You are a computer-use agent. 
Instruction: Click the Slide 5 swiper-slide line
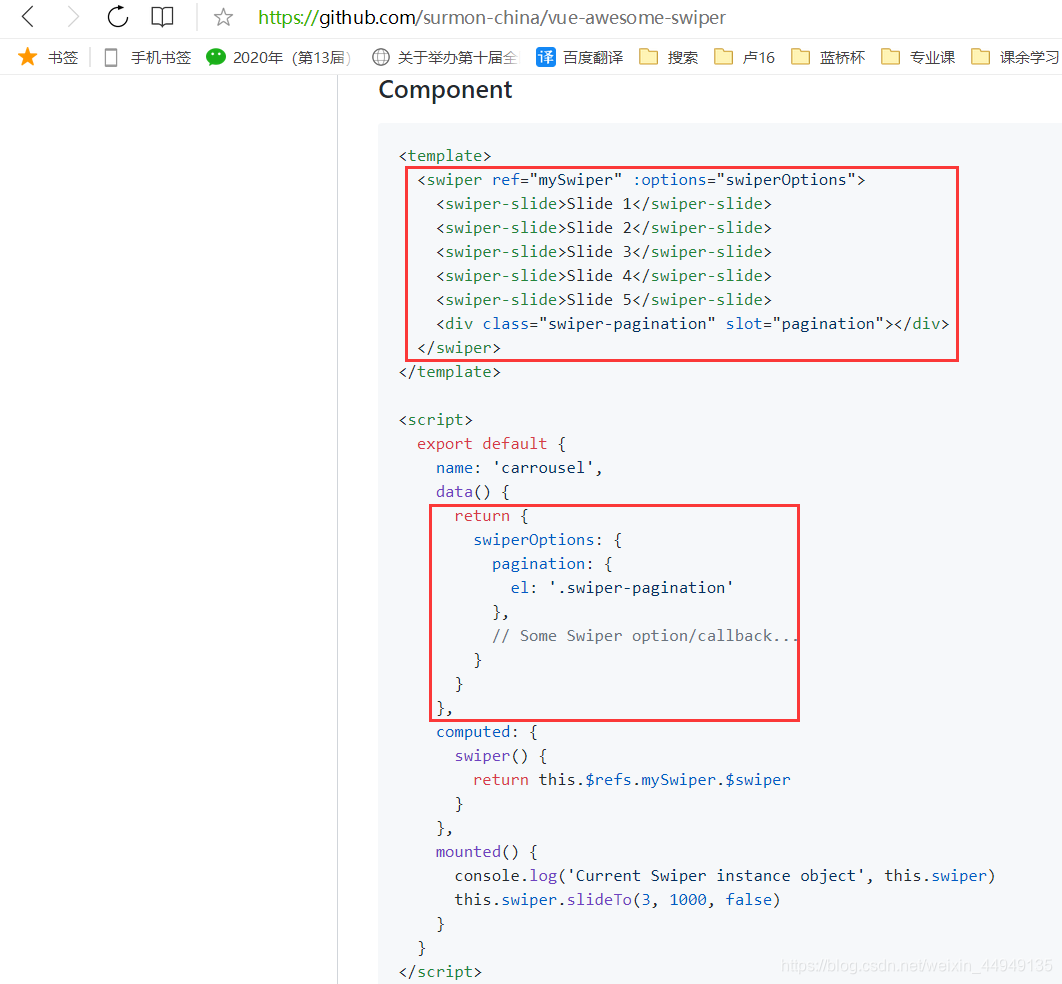603,300
